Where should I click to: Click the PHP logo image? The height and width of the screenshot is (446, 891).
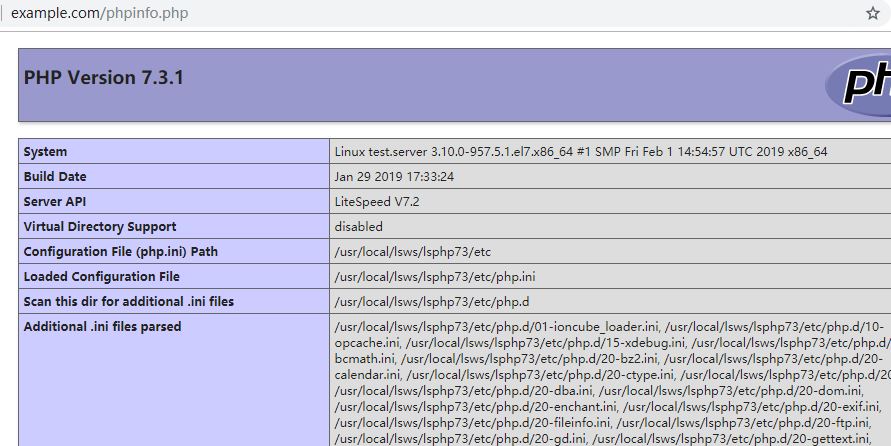(858, 85)
